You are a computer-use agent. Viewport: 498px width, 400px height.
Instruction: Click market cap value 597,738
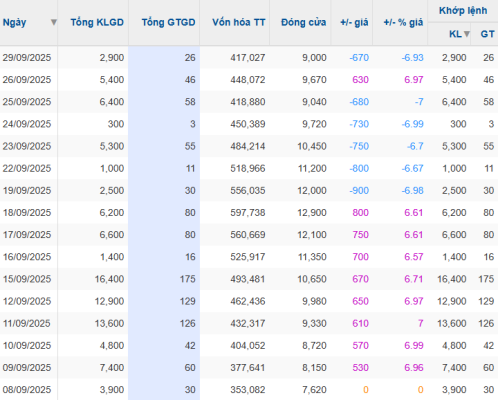[248, 212]
